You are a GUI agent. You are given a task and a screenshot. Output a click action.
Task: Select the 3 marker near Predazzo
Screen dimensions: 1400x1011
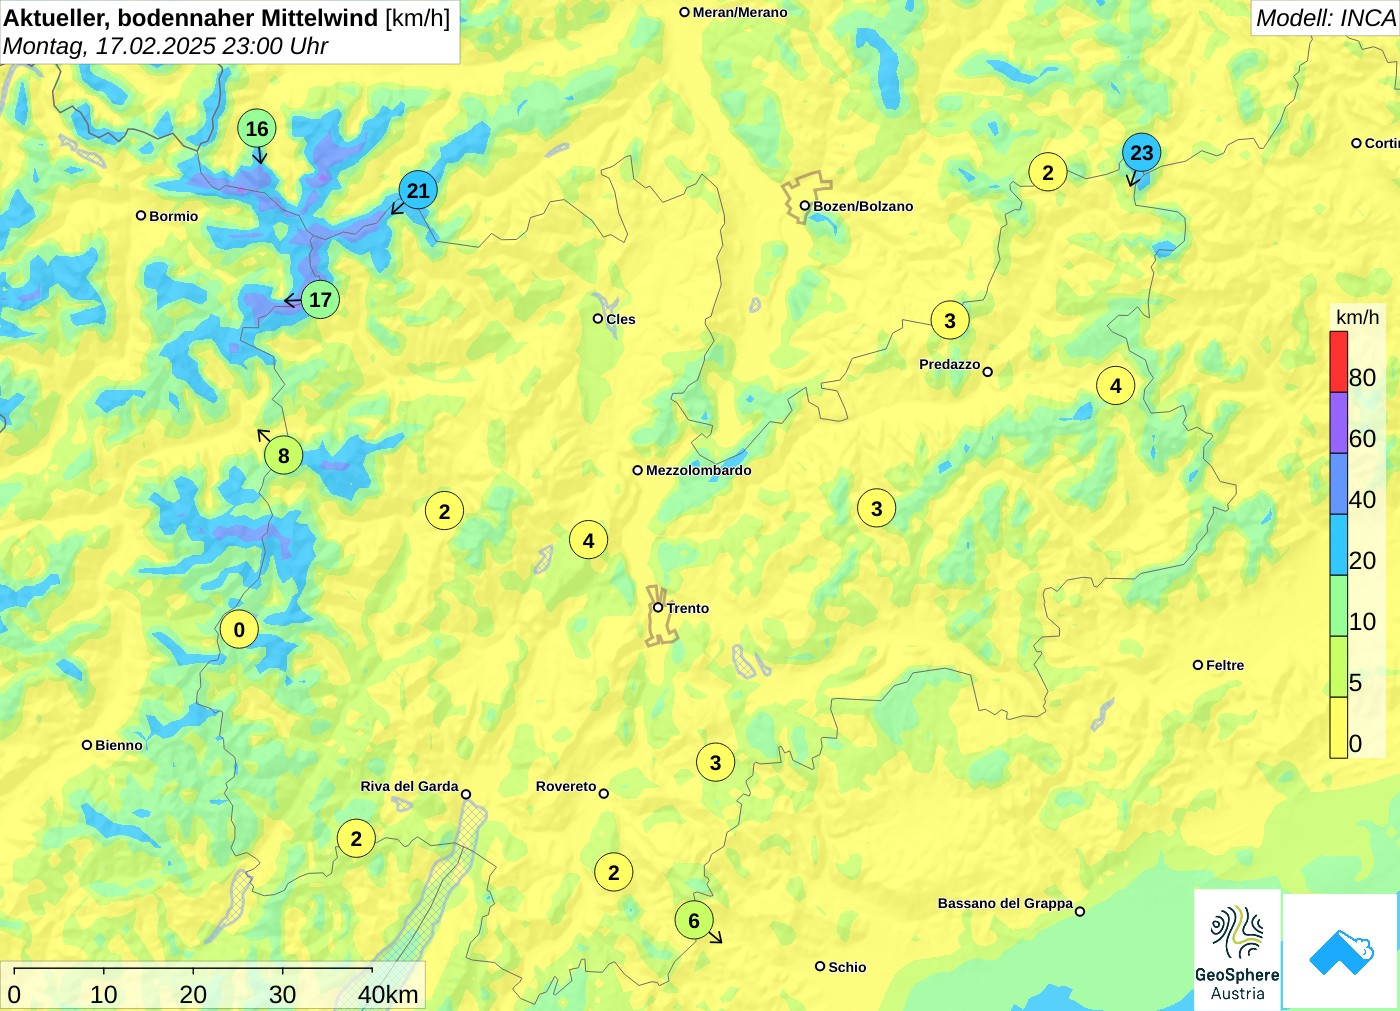(950, 320)
